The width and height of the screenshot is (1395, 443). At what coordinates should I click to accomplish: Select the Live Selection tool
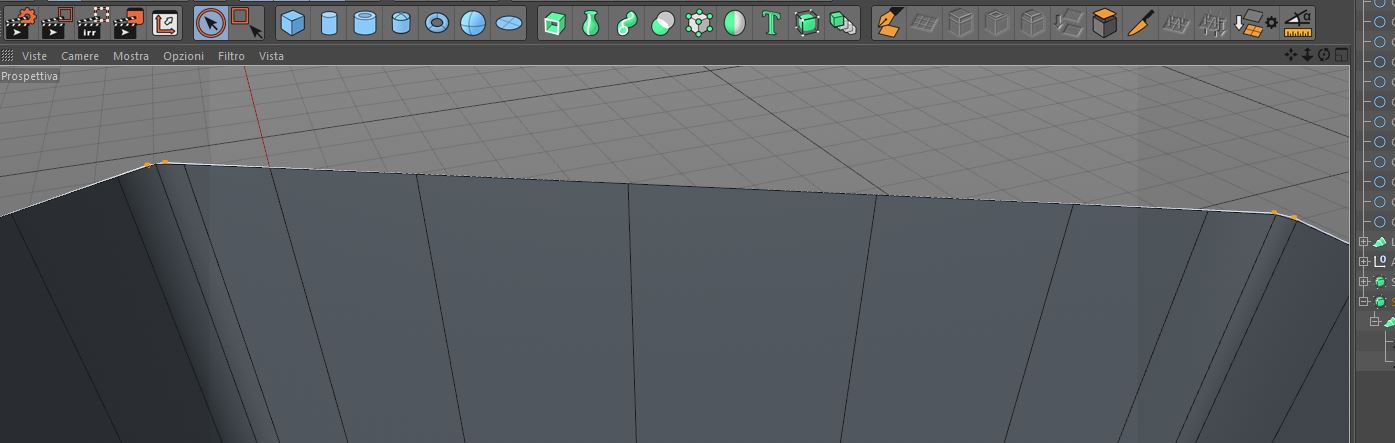210,22
